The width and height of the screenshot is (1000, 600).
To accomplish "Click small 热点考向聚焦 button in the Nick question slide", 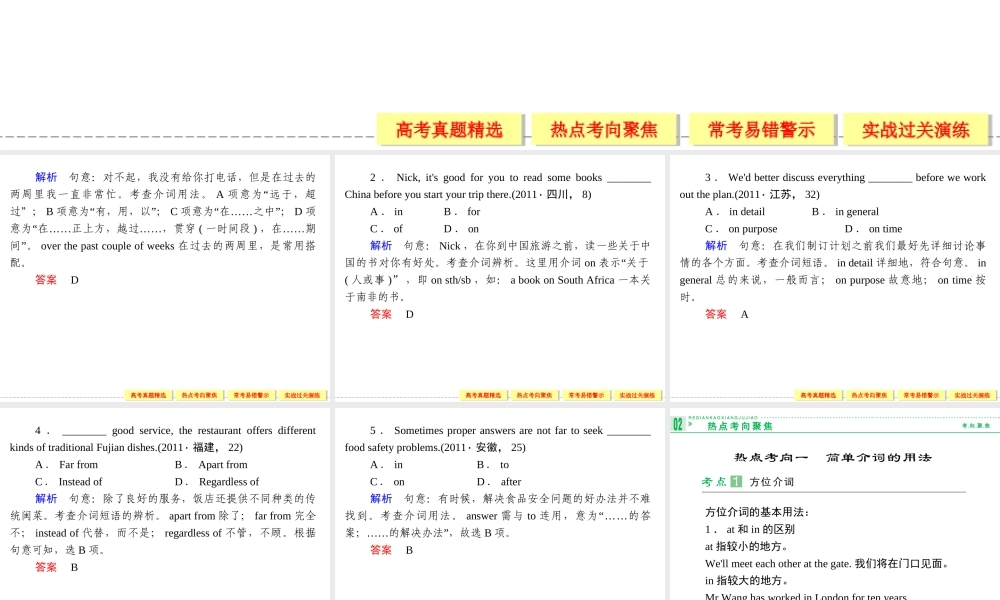I will (x=534, y=395).
